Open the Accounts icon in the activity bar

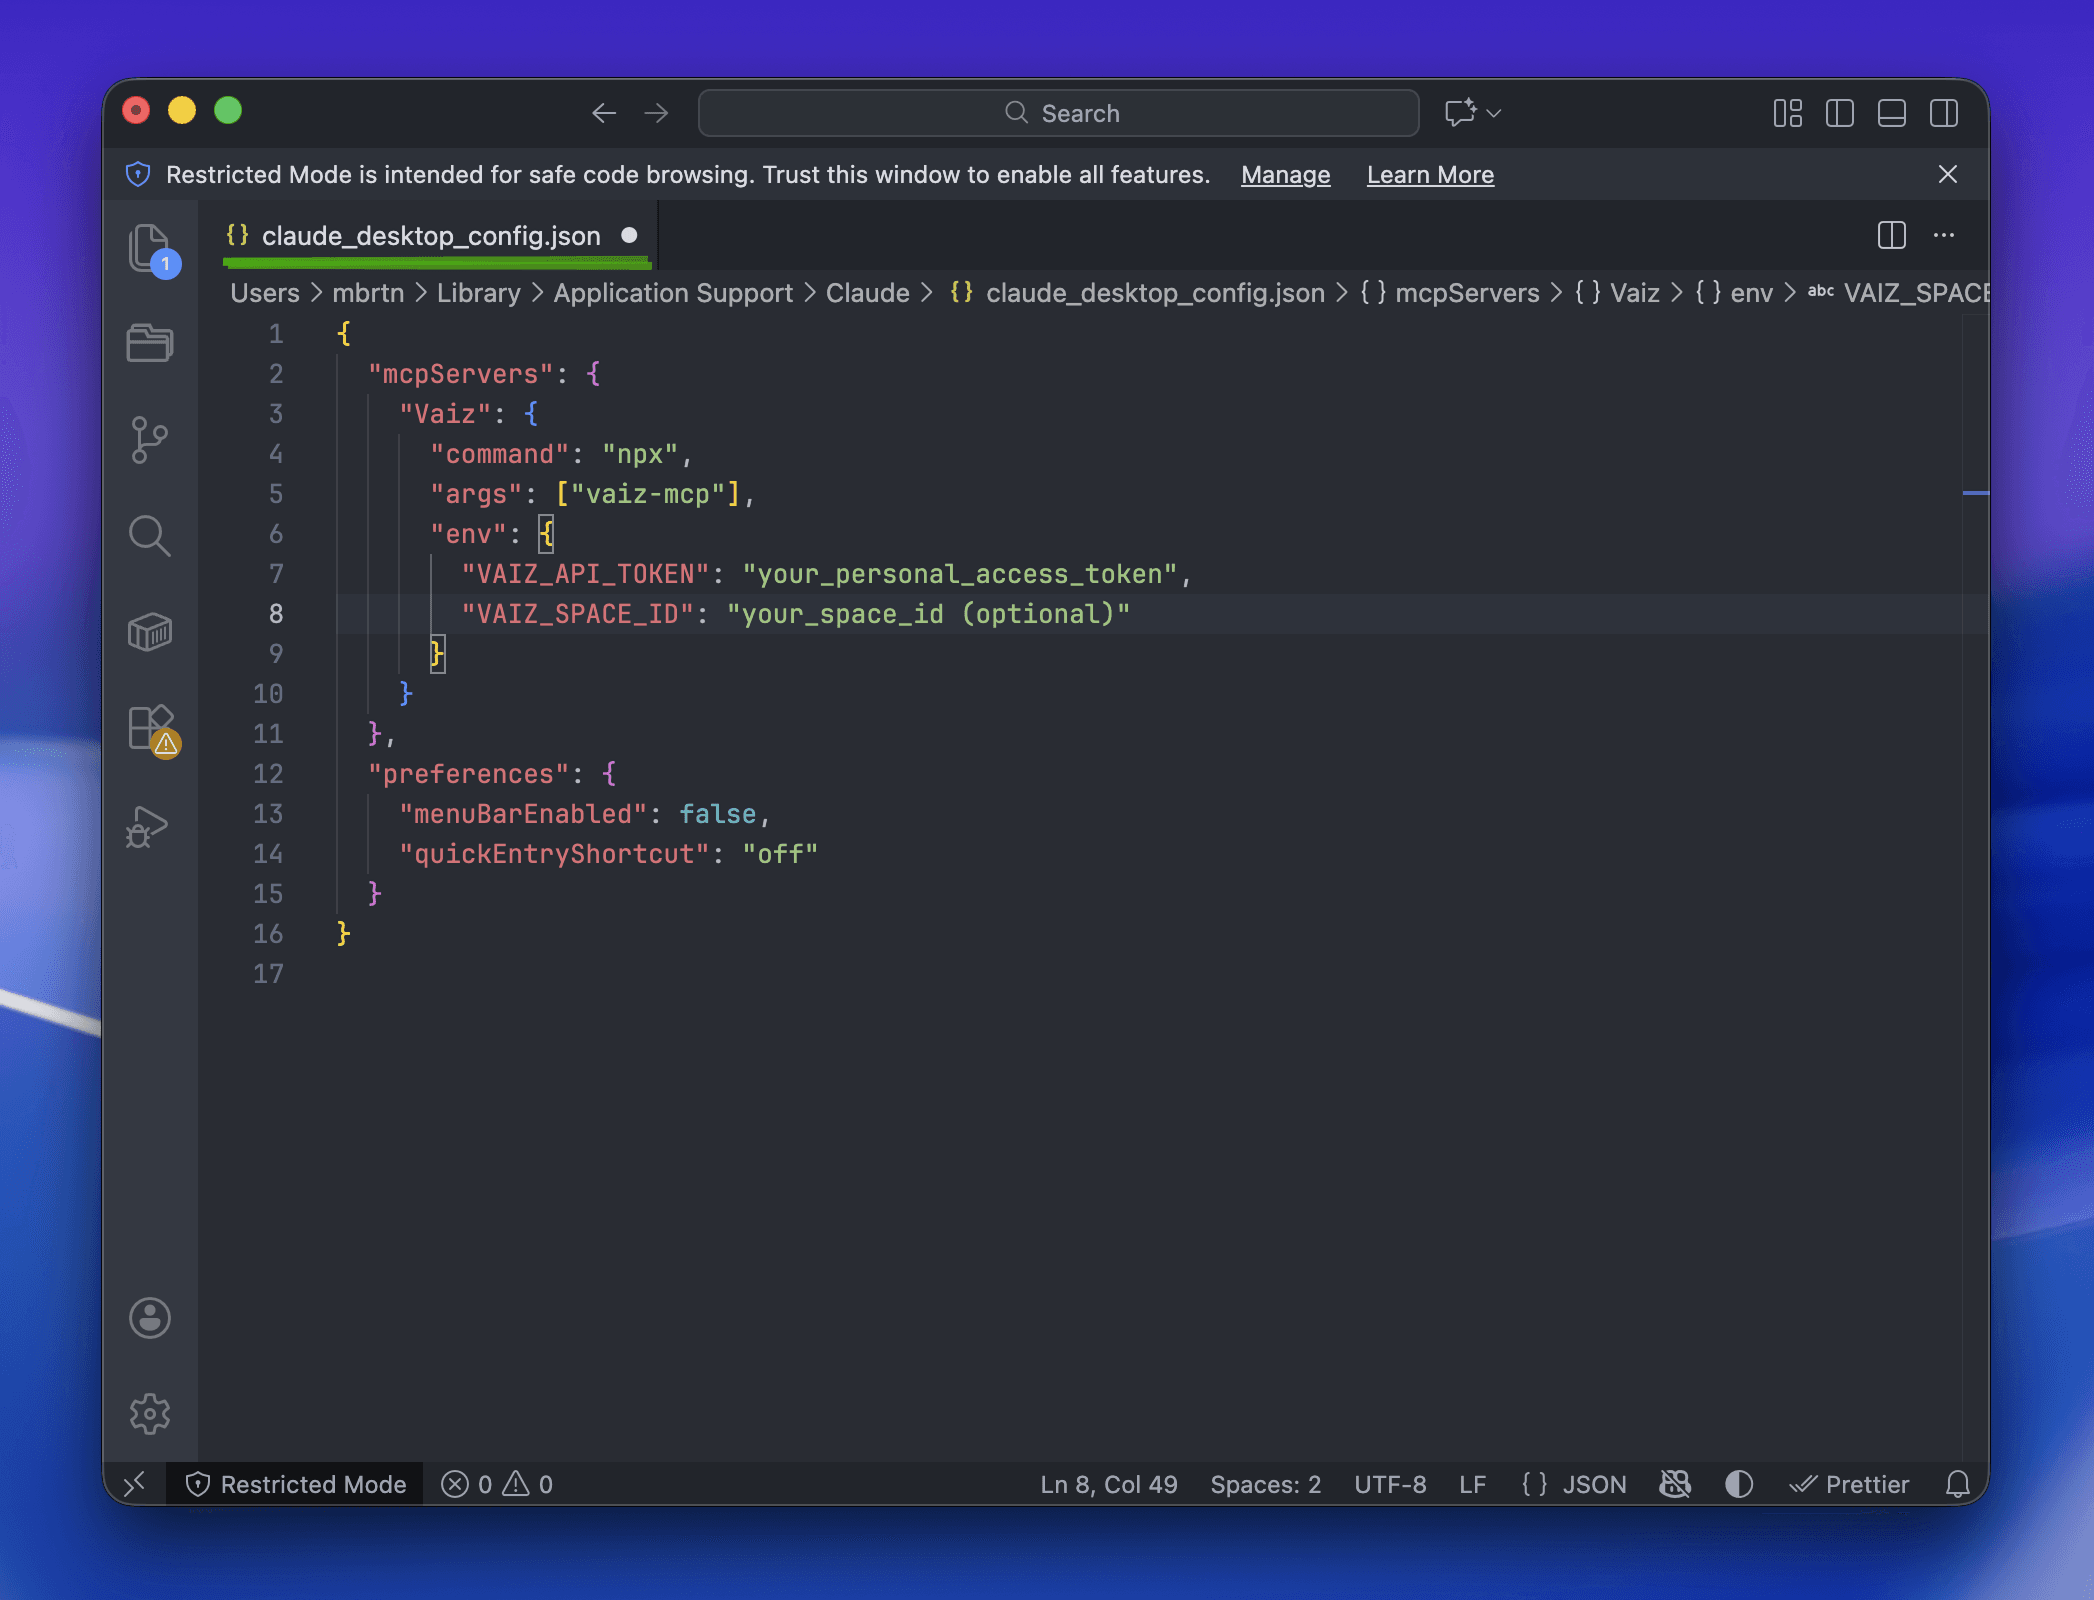[x=150, y=1318]
